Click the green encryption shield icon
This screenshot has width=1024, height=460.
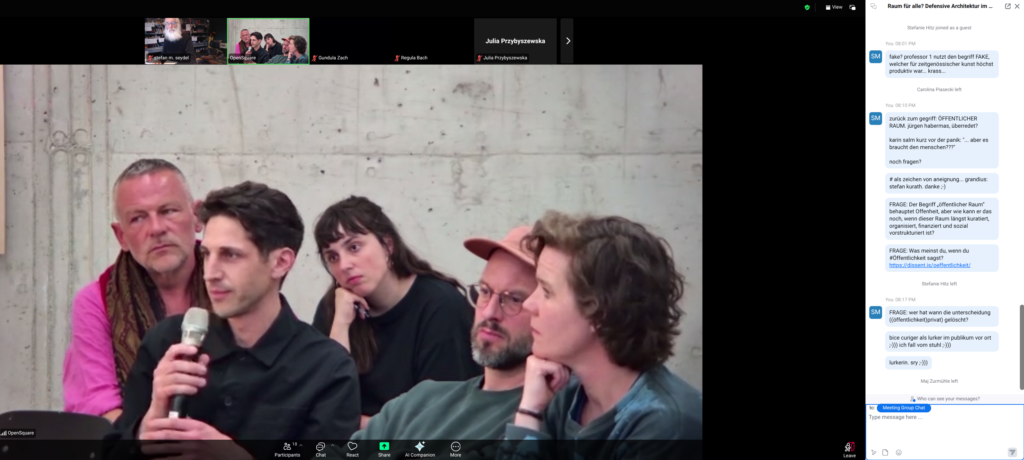click(807, 7)
